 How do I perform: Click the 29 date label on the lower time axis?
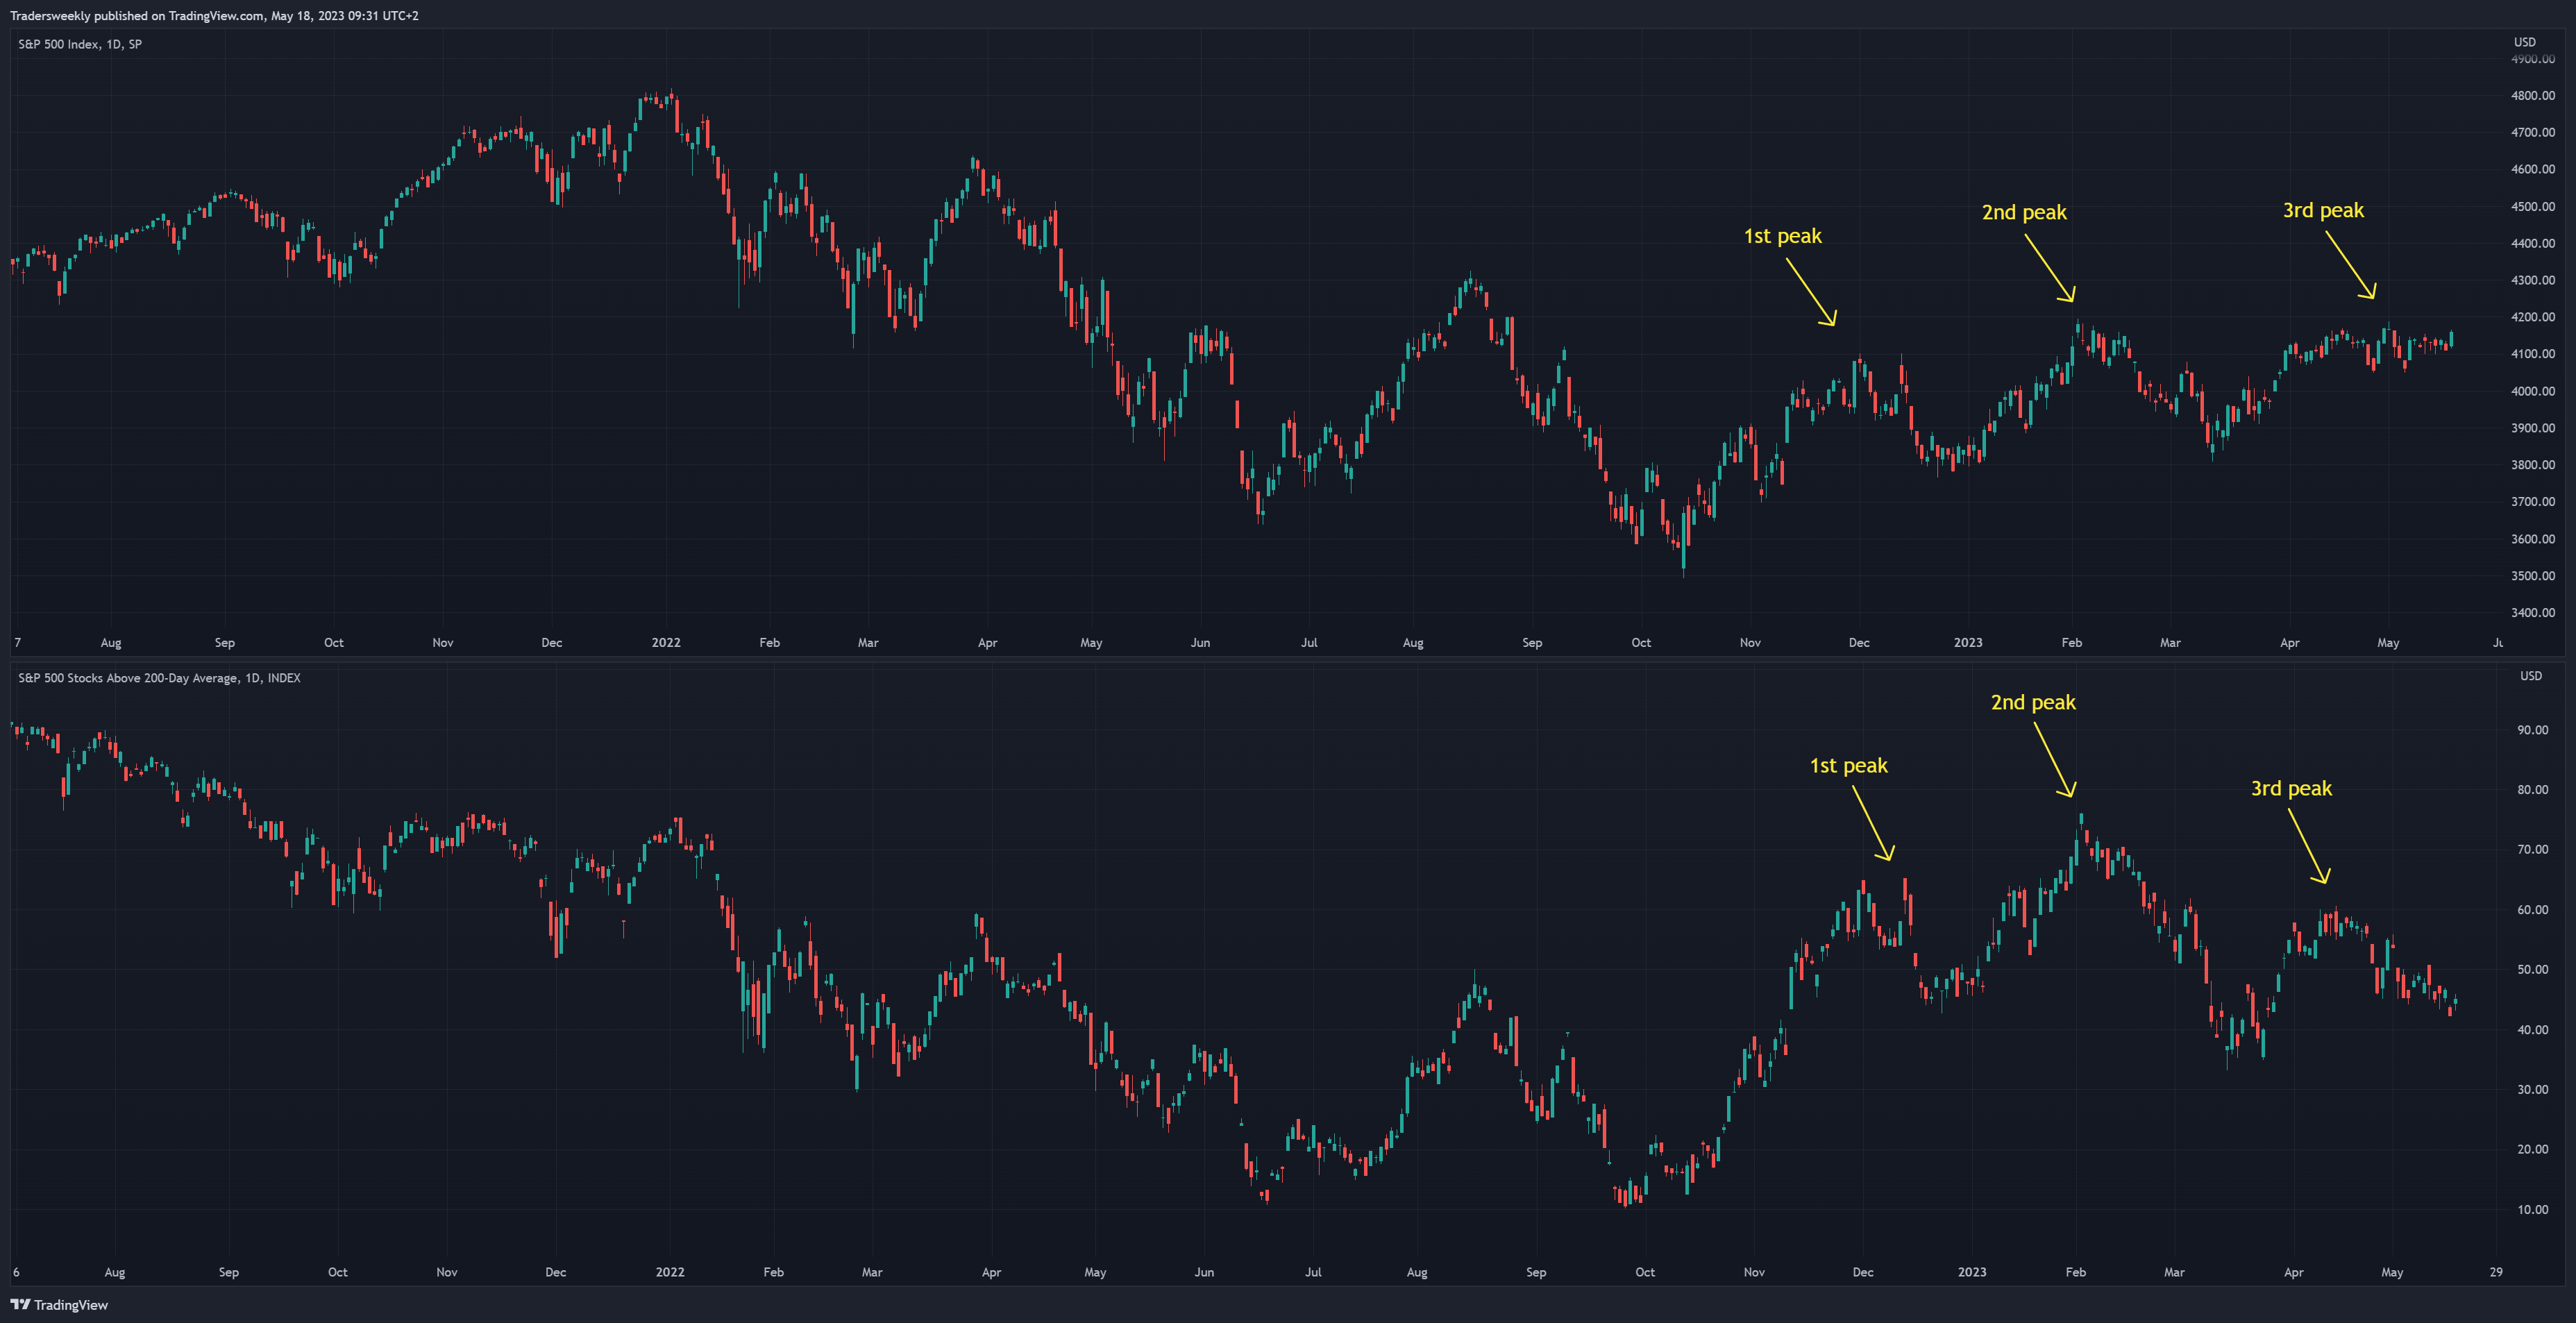2496,1273
